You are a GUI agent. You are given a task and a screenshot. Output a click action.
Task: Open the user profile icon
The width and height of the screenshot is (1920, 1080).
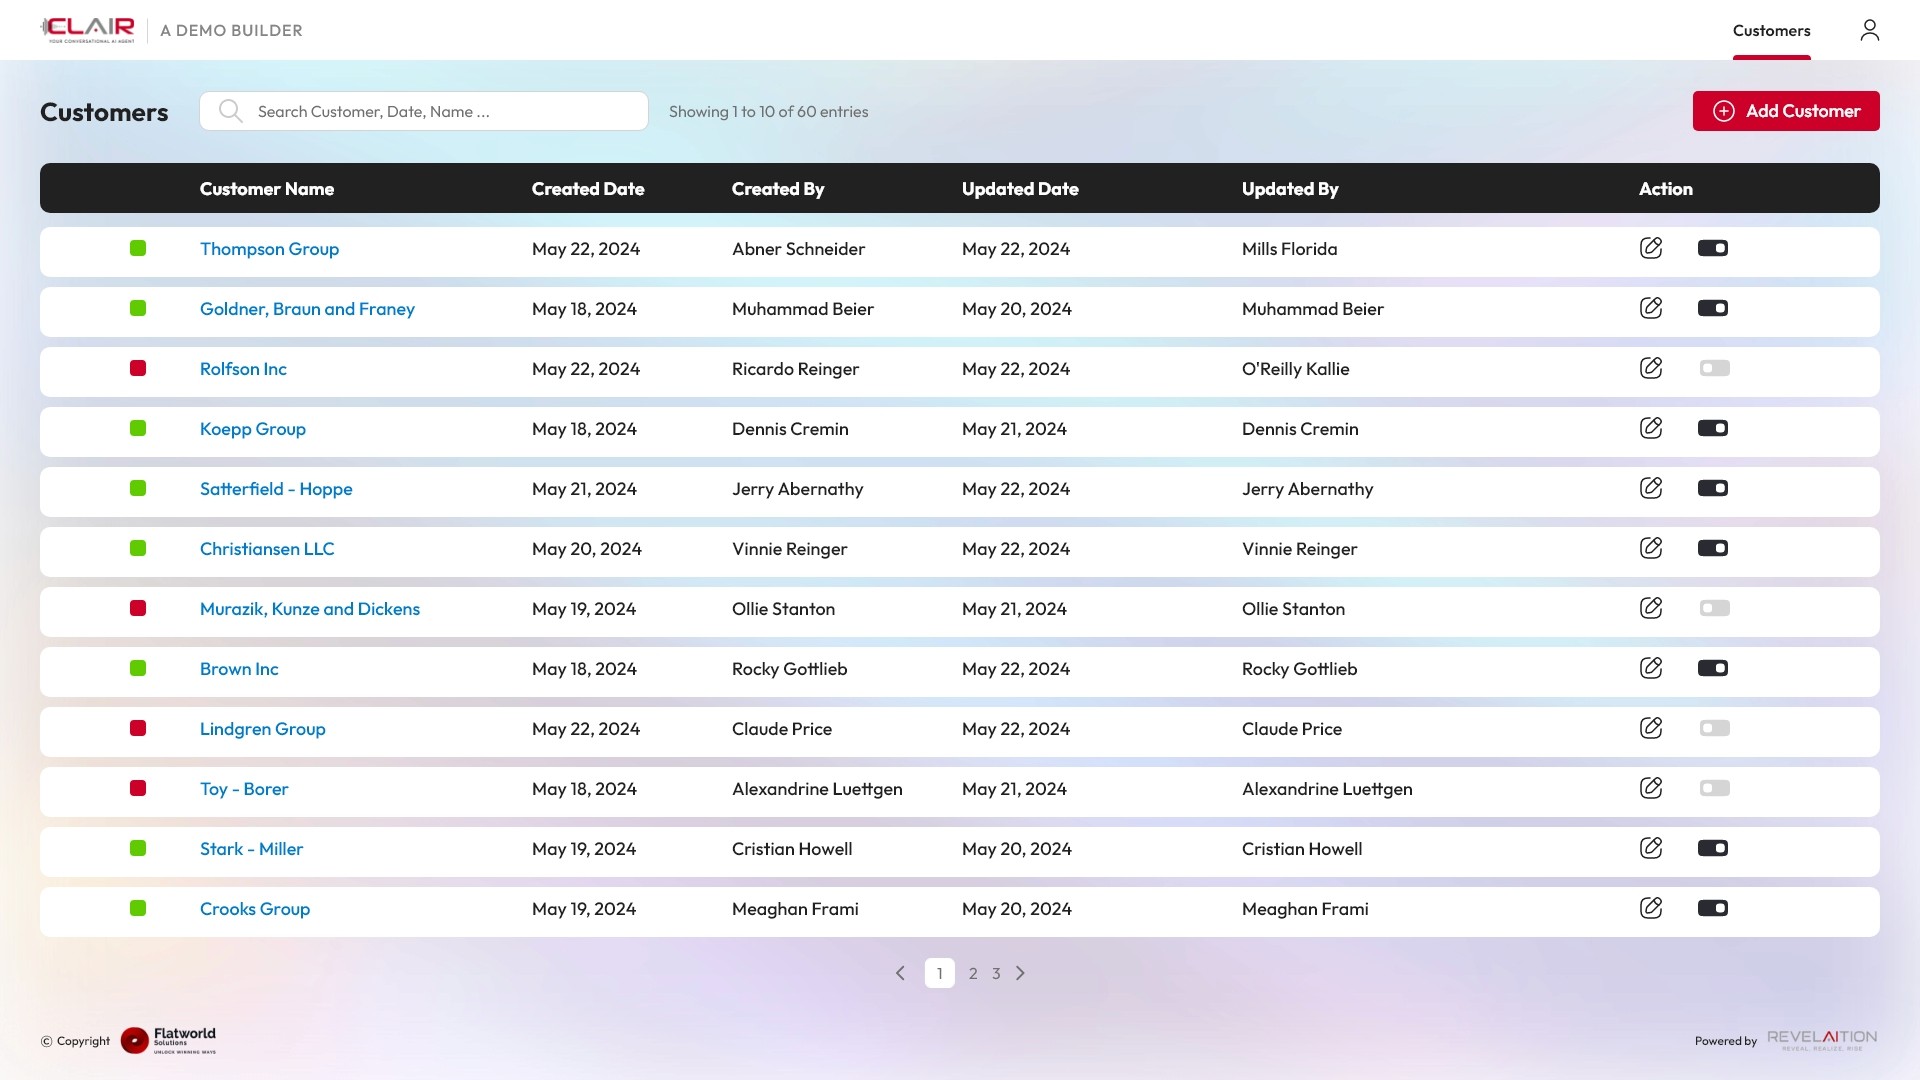pyautogui.click(x=1869, y=30)
